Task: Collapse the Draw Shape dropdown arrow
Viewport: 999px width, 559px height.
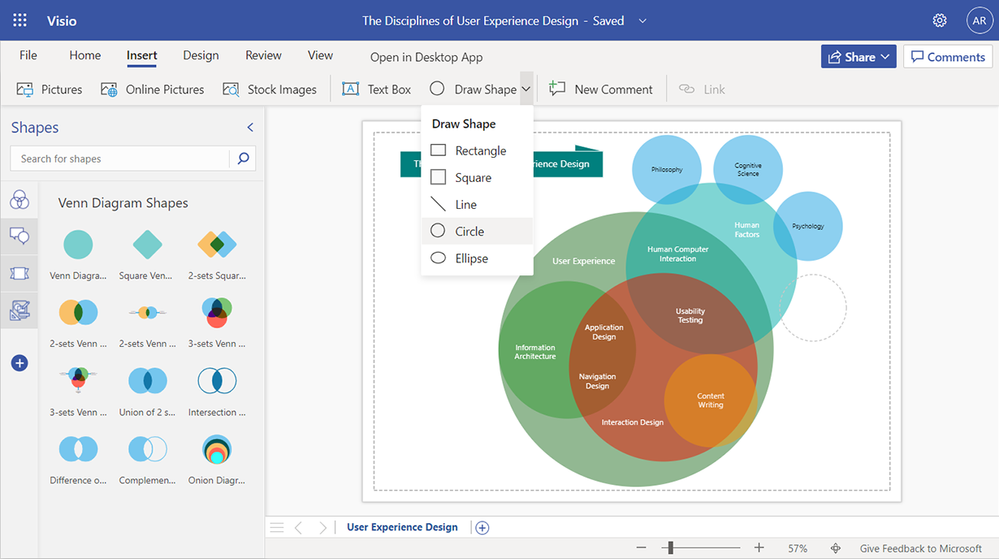Action: [526, 89]
